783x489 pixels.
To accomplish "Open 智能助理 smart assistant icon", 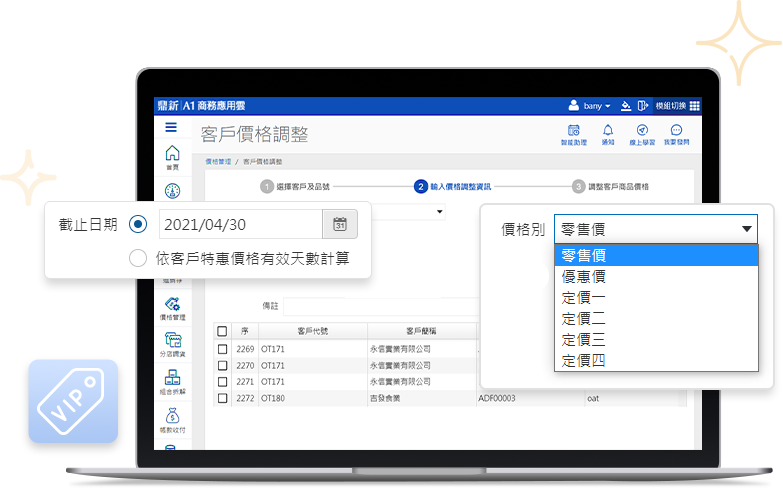I will coord(574,135).
